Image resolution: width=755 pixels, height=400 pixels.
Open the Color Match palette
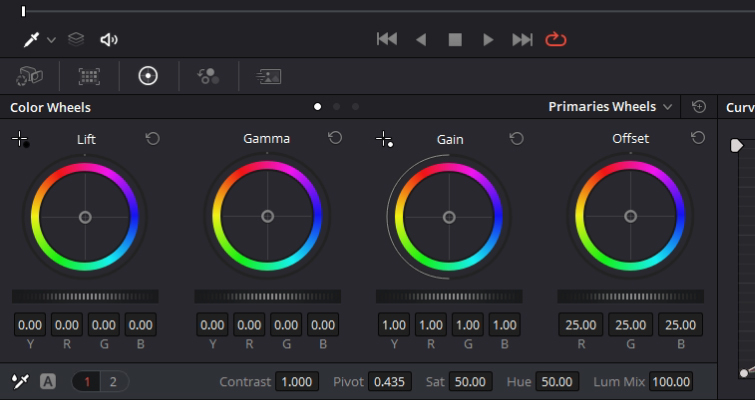point(89,76)
